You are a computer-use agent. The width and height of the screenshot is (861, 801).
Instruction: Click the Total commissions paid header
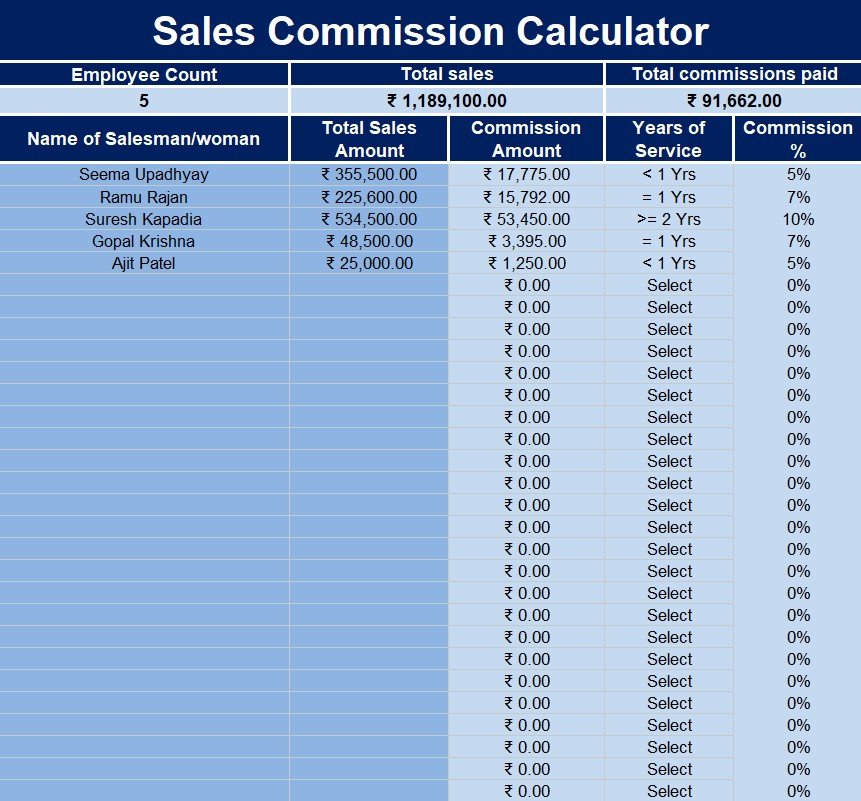(x=734, y=74)
